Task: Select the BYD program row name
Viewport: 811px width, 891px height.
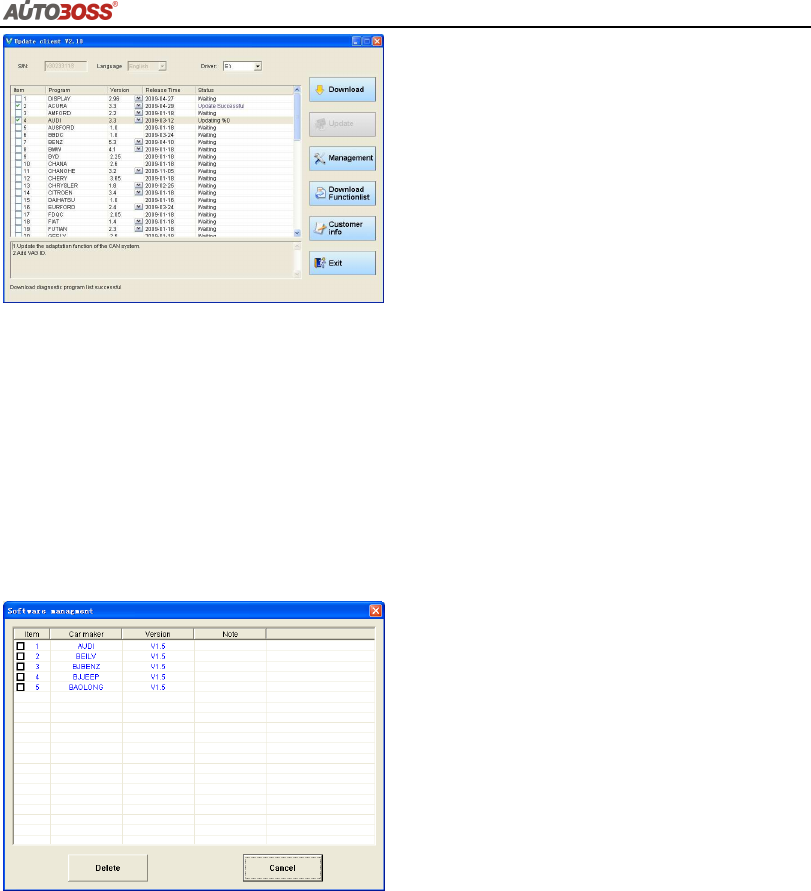Action: [53, 157]
